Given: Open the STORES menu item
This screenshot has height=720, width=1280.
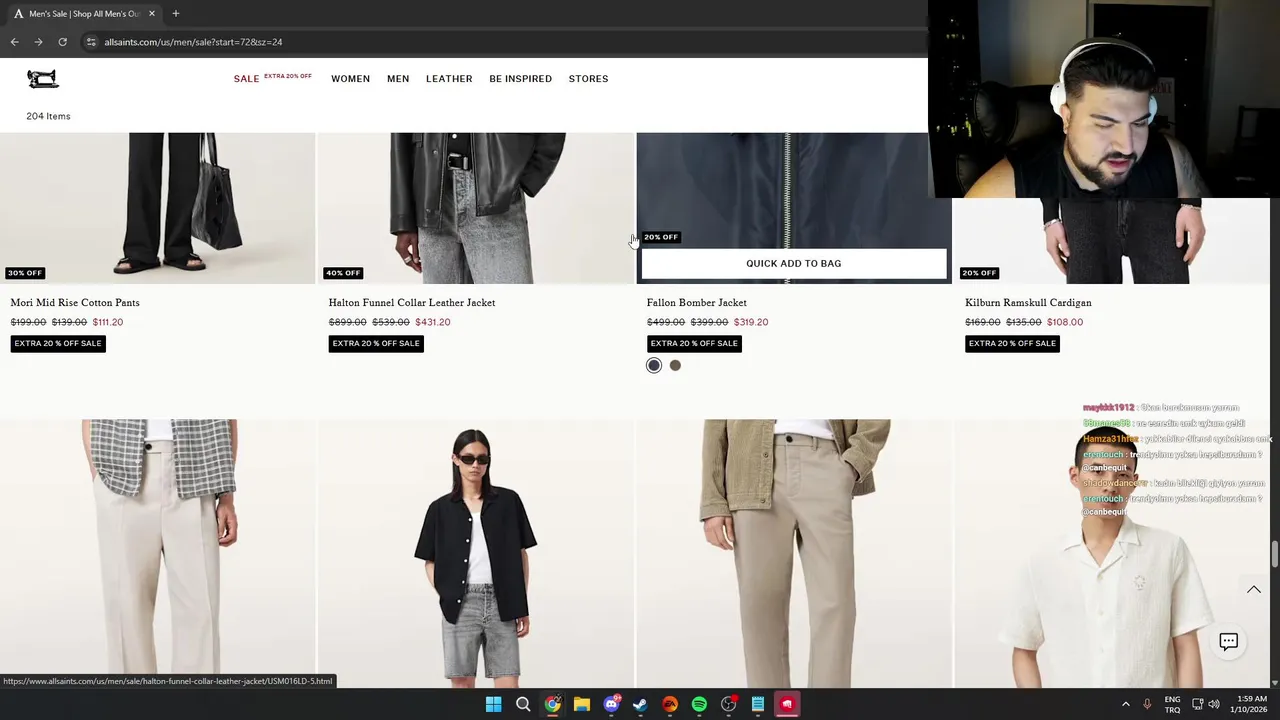Looking at the screenshot, I should [x=588, y=79].
